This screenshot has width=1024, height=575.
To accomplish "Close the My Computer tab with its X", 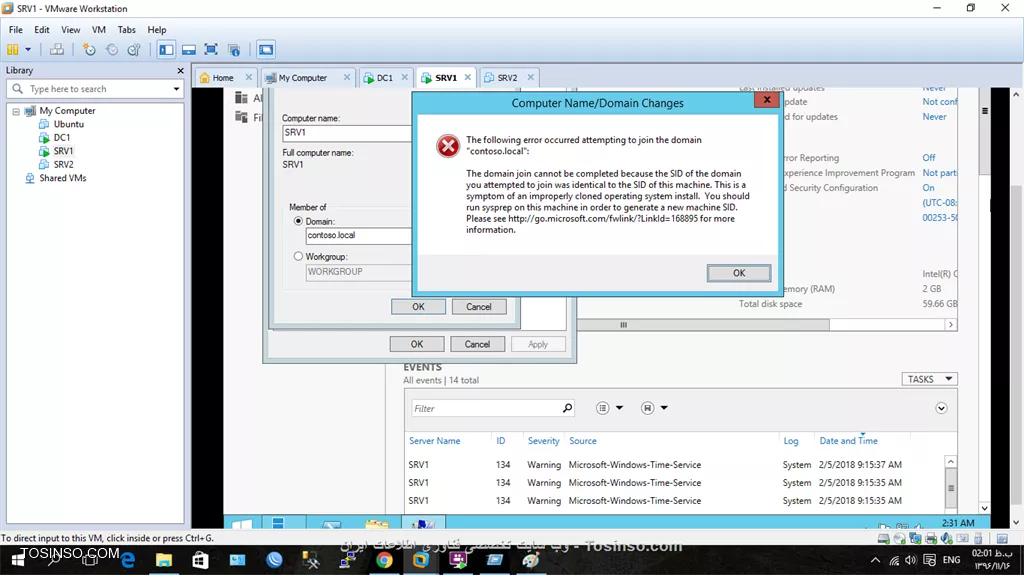I will pyautogui.click(x=347, y=77).
